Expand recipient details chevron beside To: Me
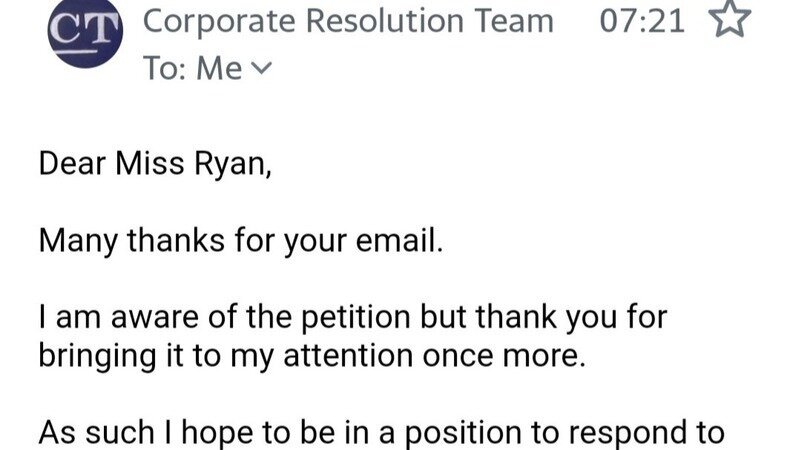The image size is (800, 450). (260, 69)
